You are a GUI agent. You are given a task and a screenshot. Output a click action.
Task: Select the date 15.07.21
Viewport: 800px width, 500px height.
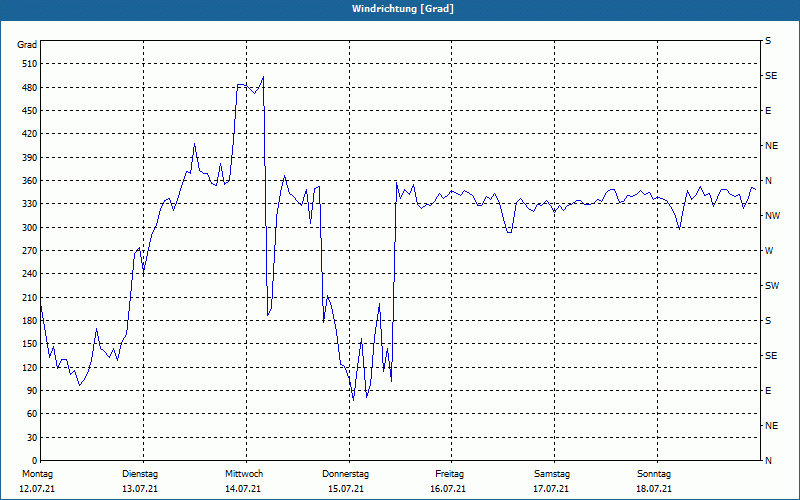[346, 489]
